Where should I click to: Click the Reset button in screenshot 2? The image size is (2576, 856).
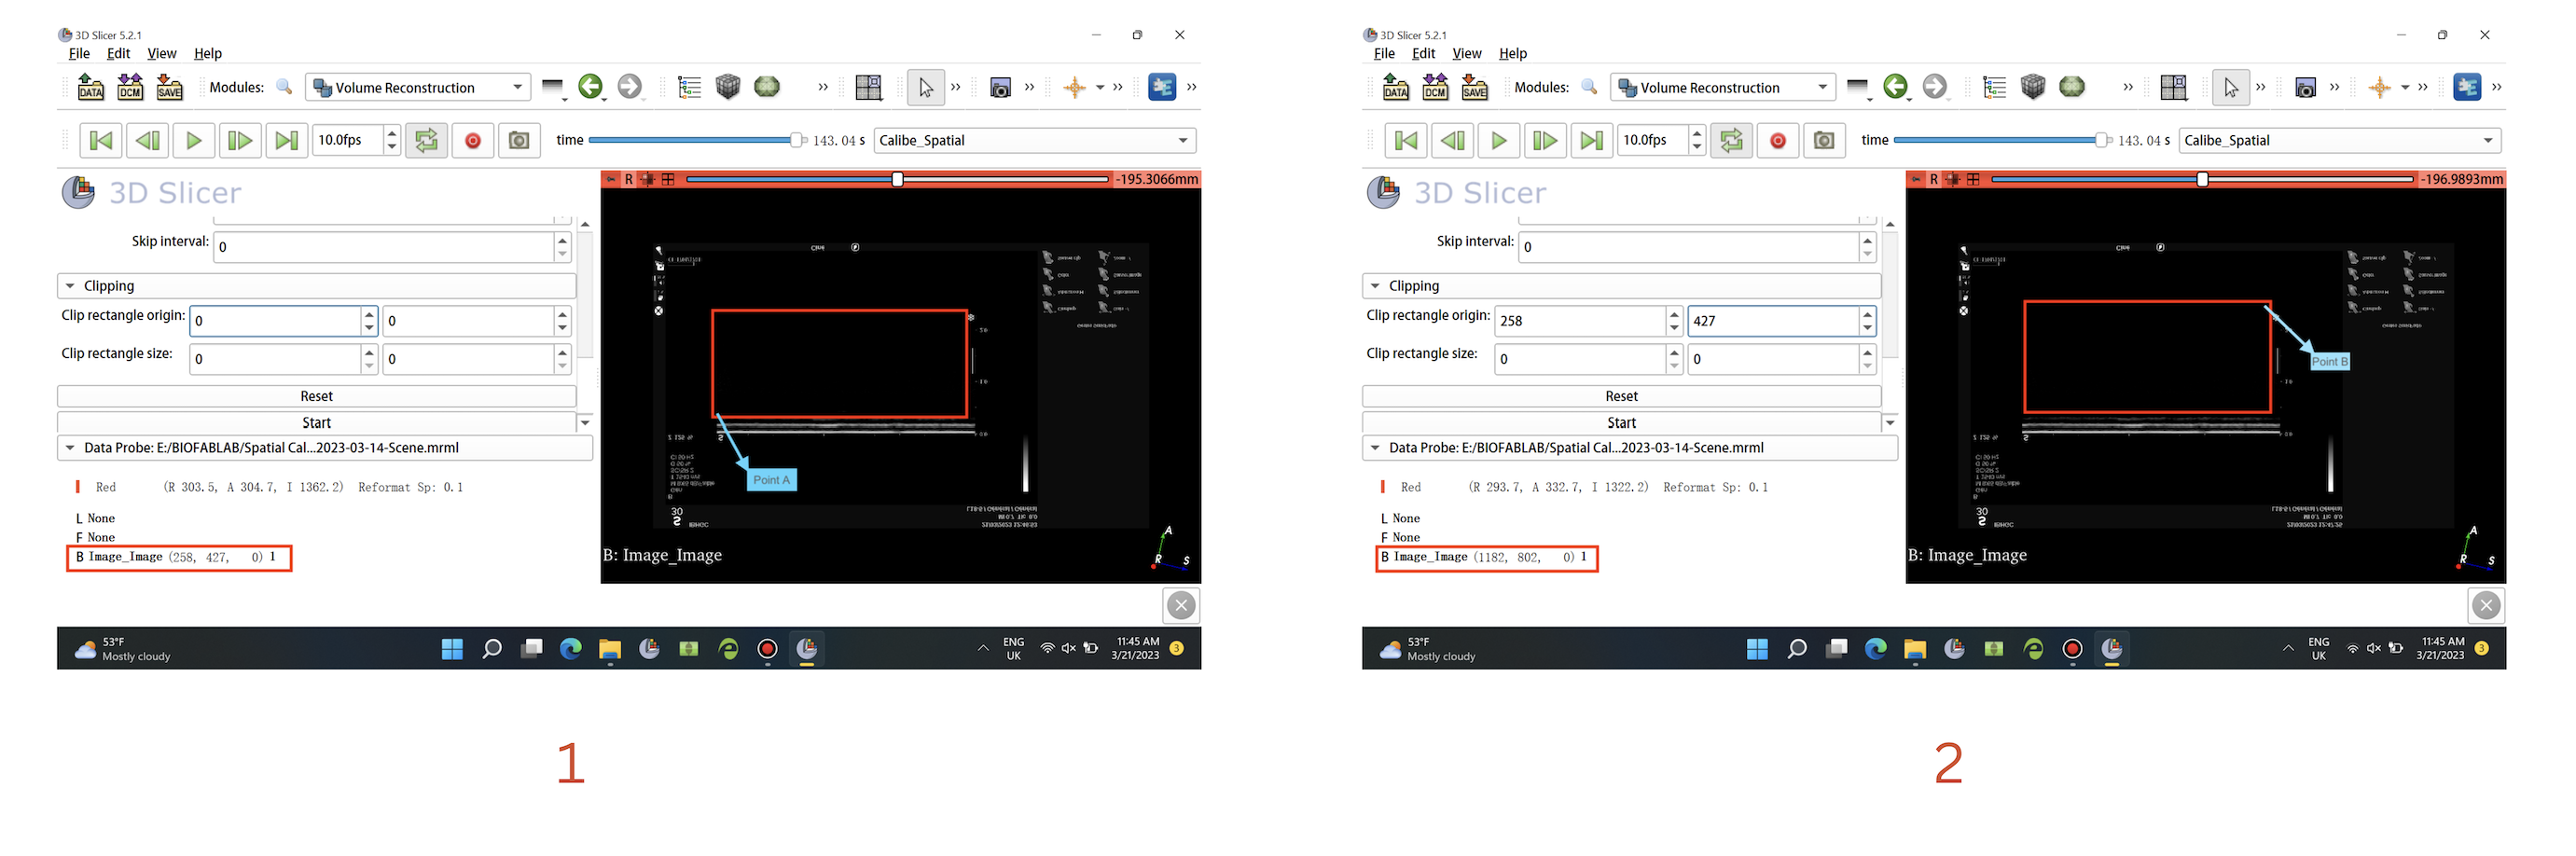[x=1622, y=397]
